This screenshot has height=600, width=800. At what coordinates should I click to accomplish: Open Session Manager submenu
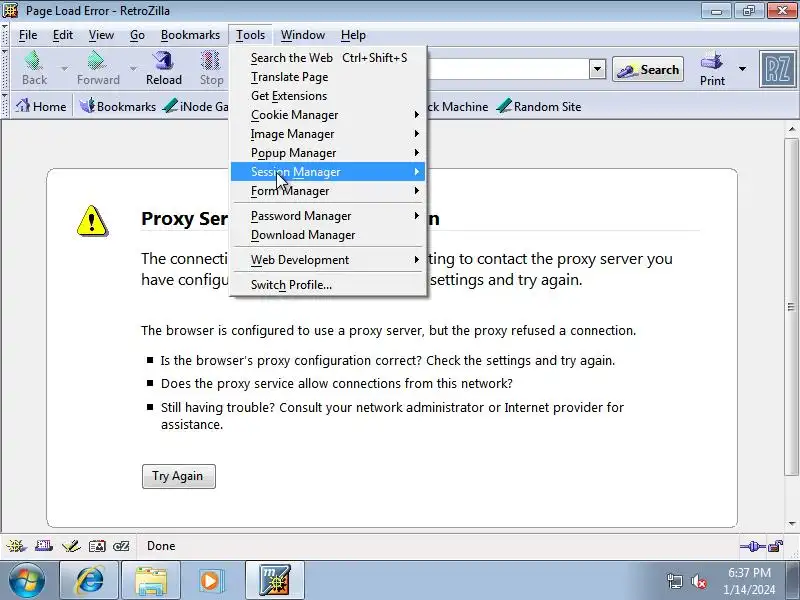pyautogui.click(x=328, y=171)
